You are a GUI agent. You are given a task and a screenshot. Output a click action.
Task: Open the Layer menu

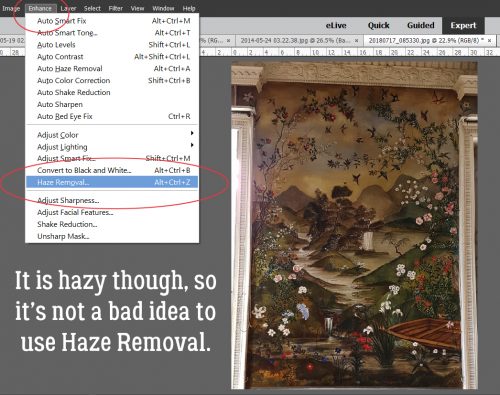coord(68,8)
